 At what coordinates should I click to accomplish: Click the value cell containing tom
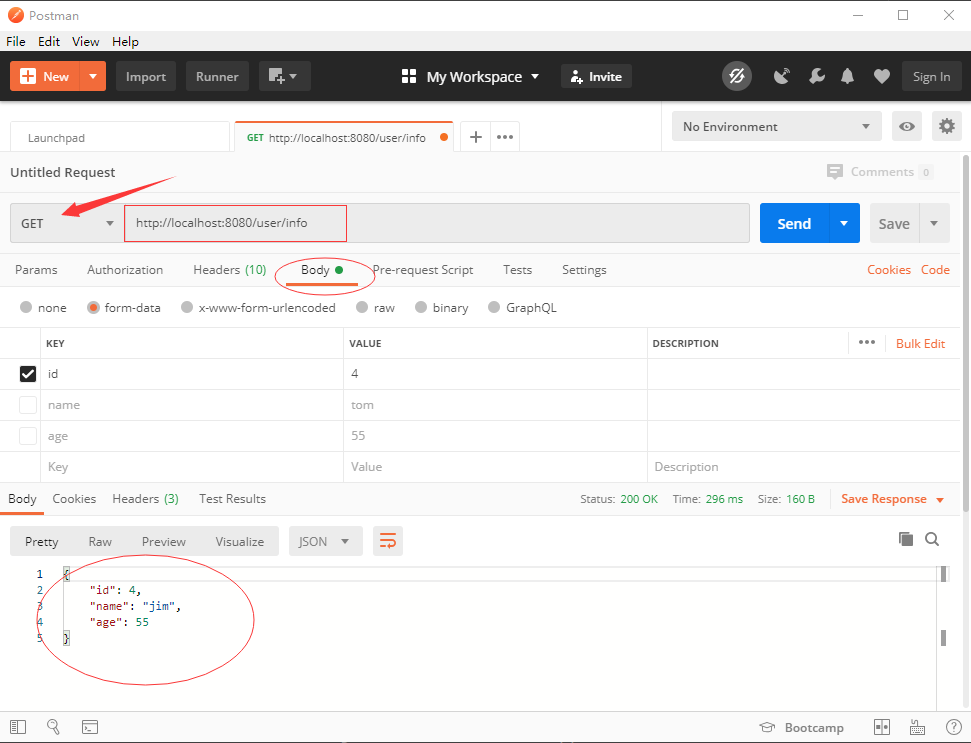point(495,405)
